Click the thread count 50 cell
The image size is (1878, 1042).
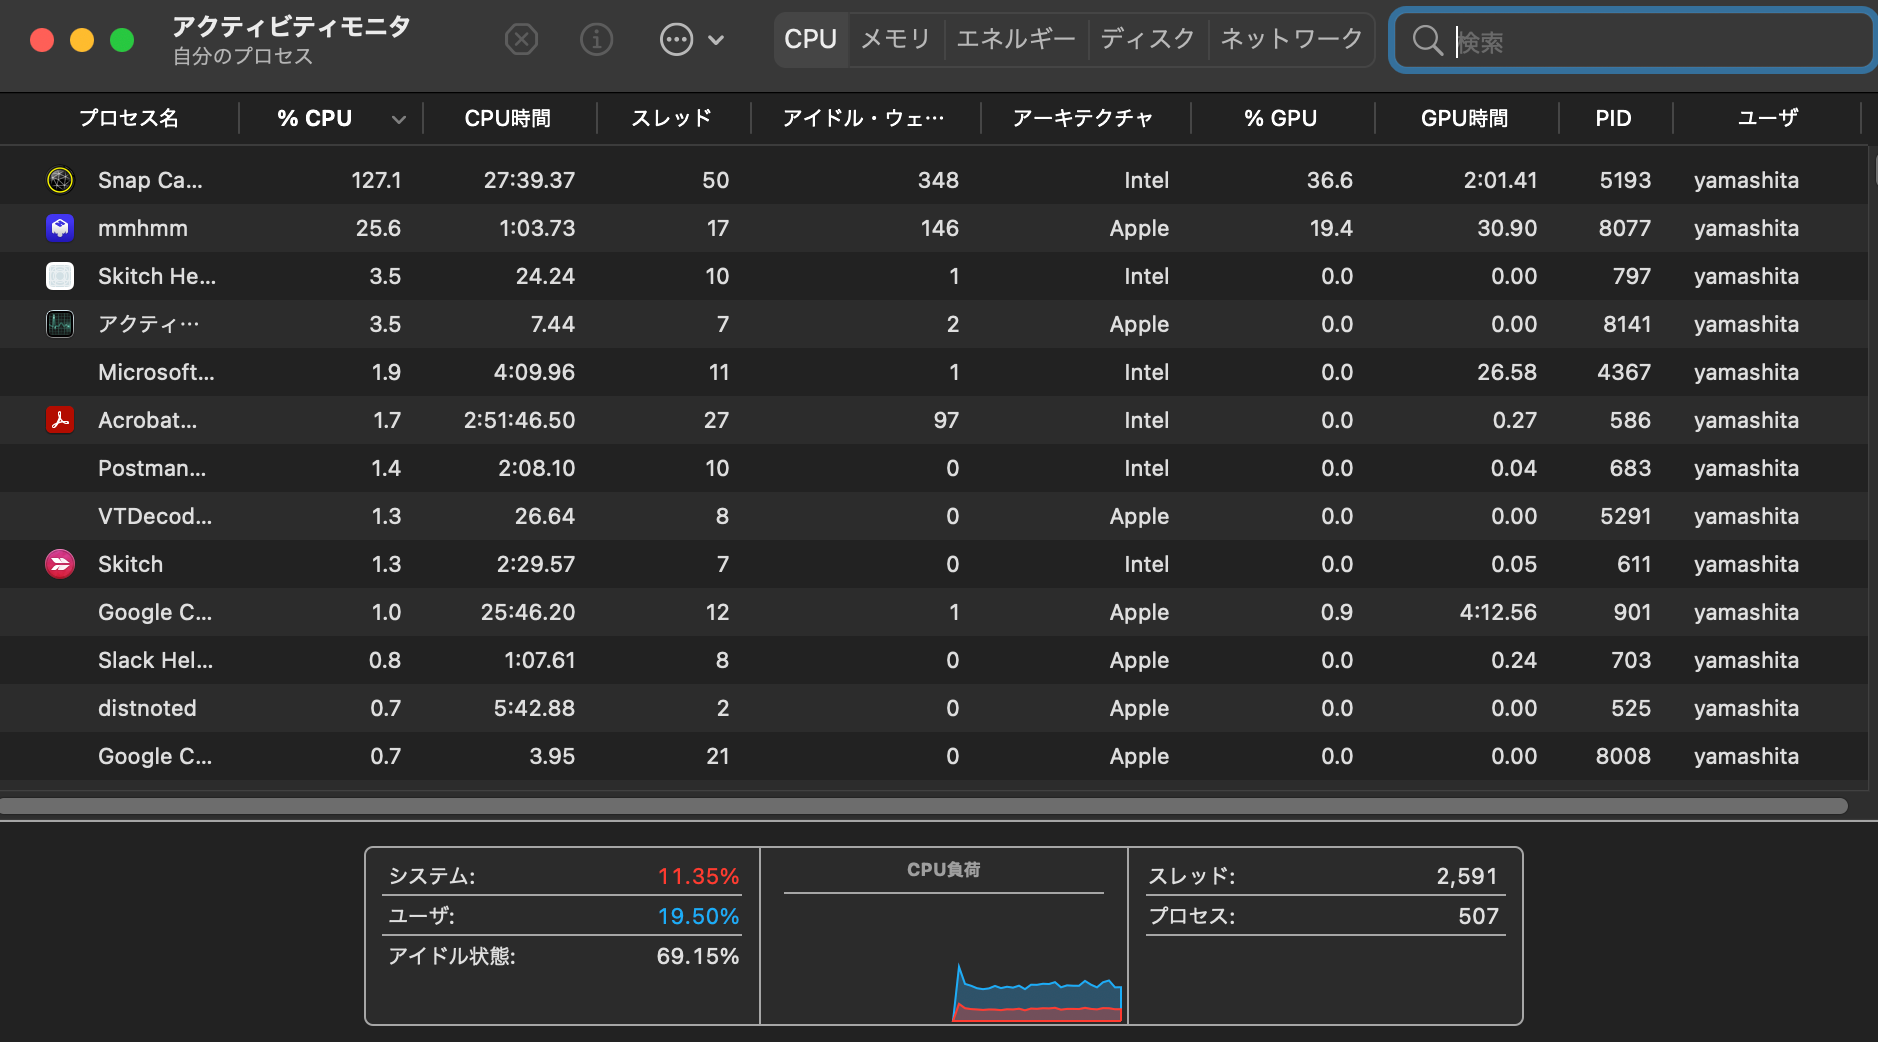716,180
